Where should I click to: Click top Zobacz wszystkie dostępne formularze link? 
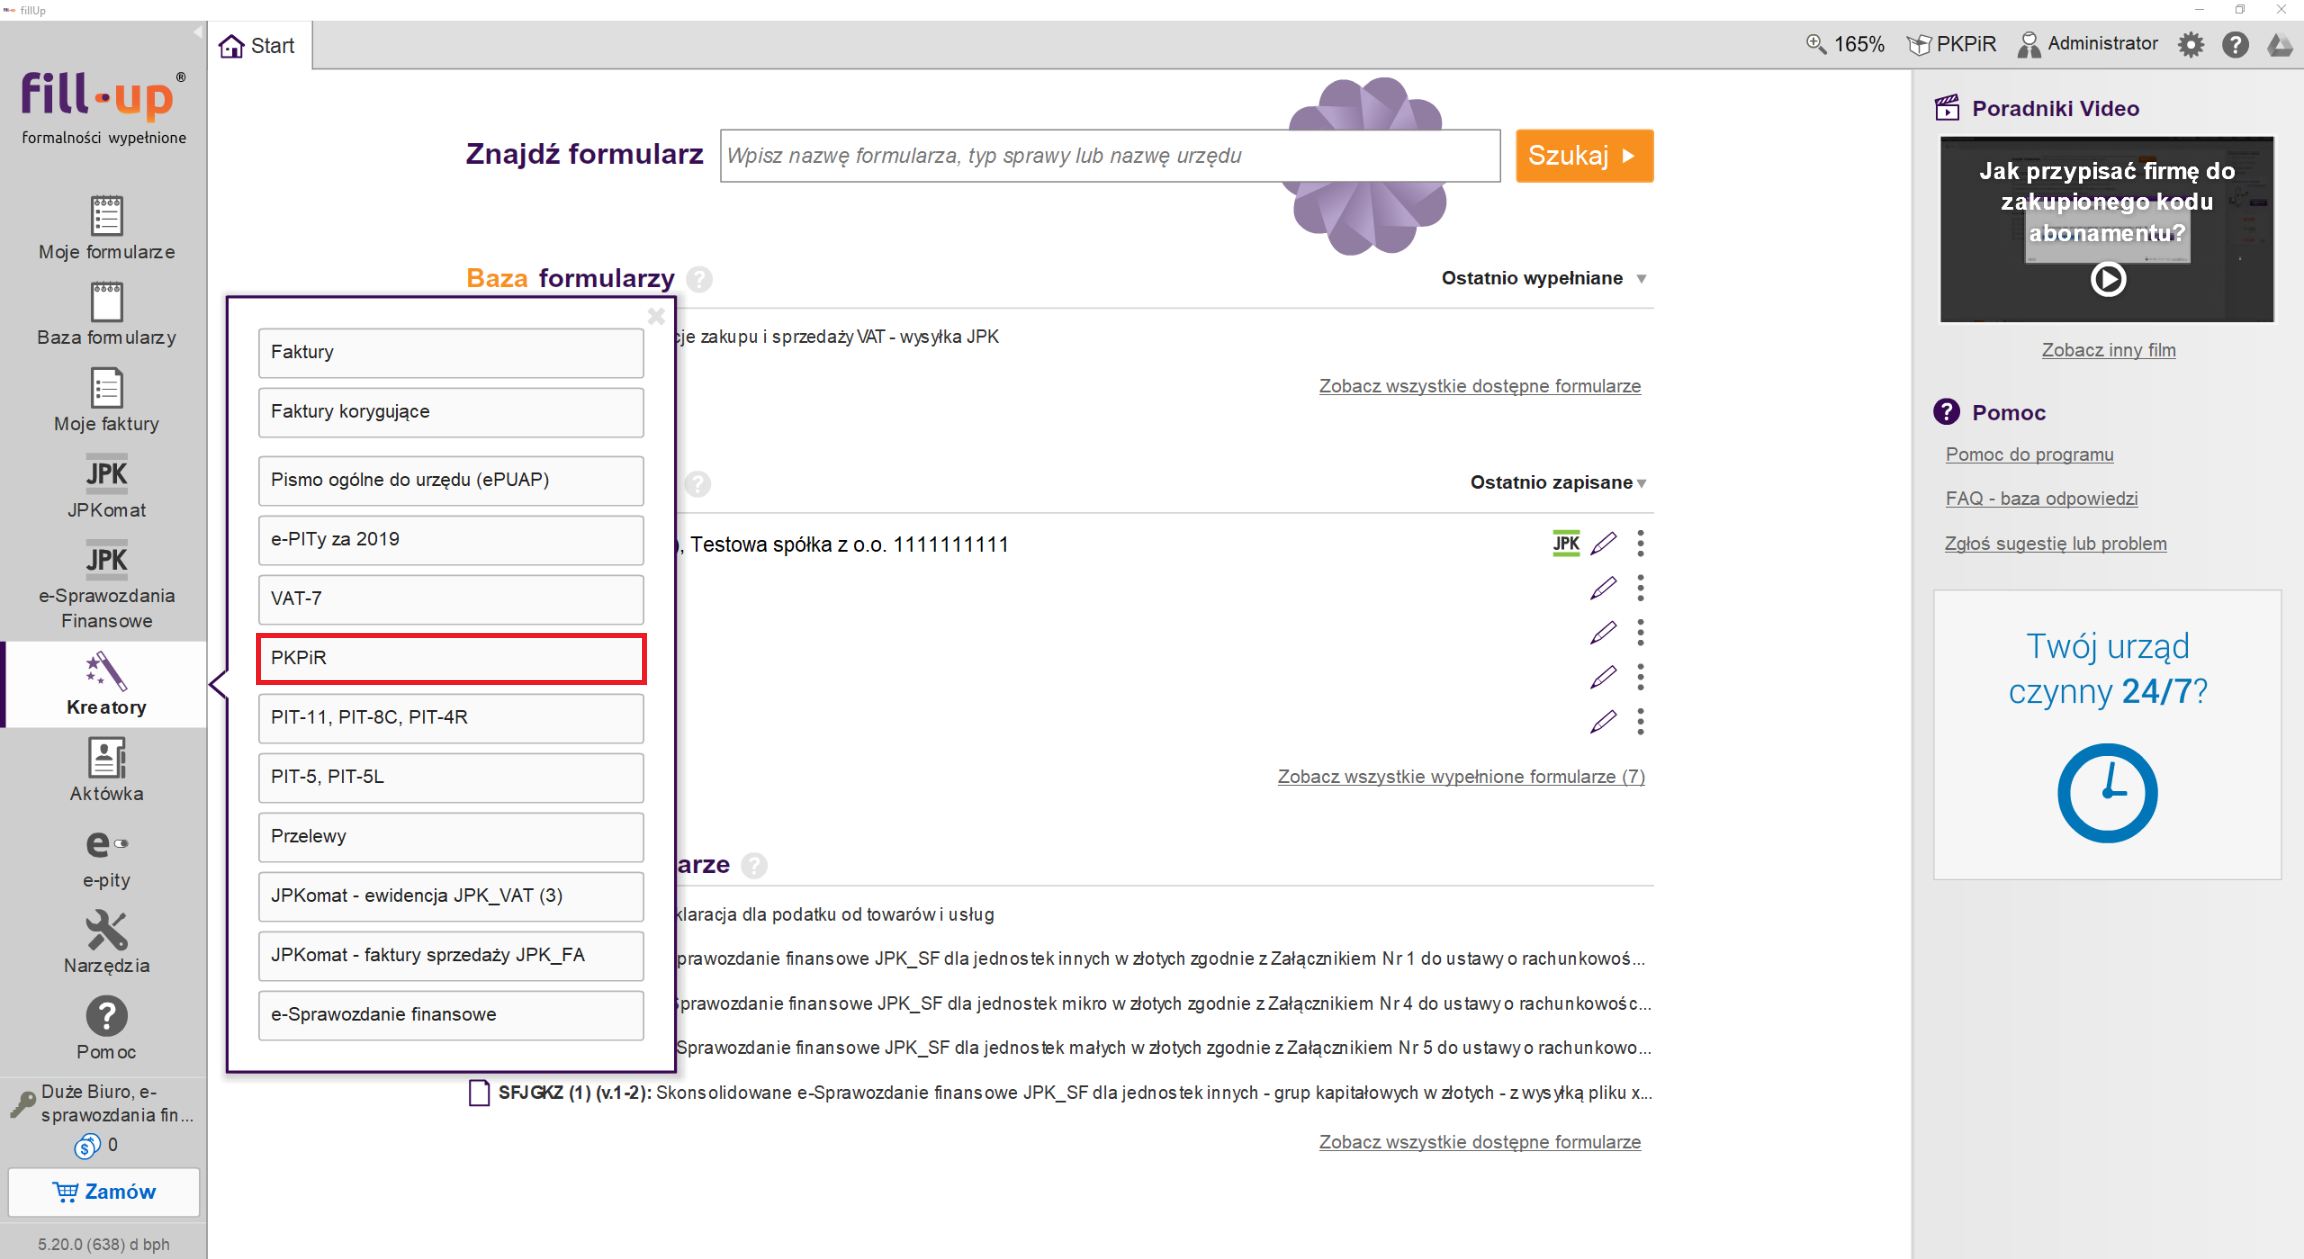(x=1479, y=386)
